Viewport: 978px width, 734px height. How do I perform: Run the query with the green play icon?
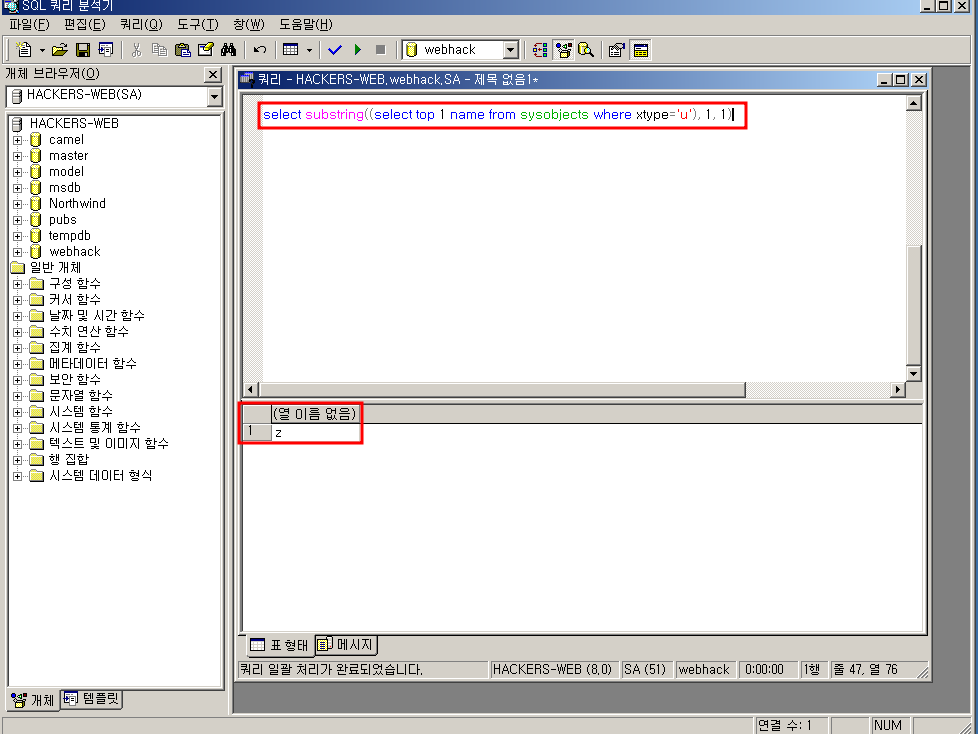click(x=358, y=50)
